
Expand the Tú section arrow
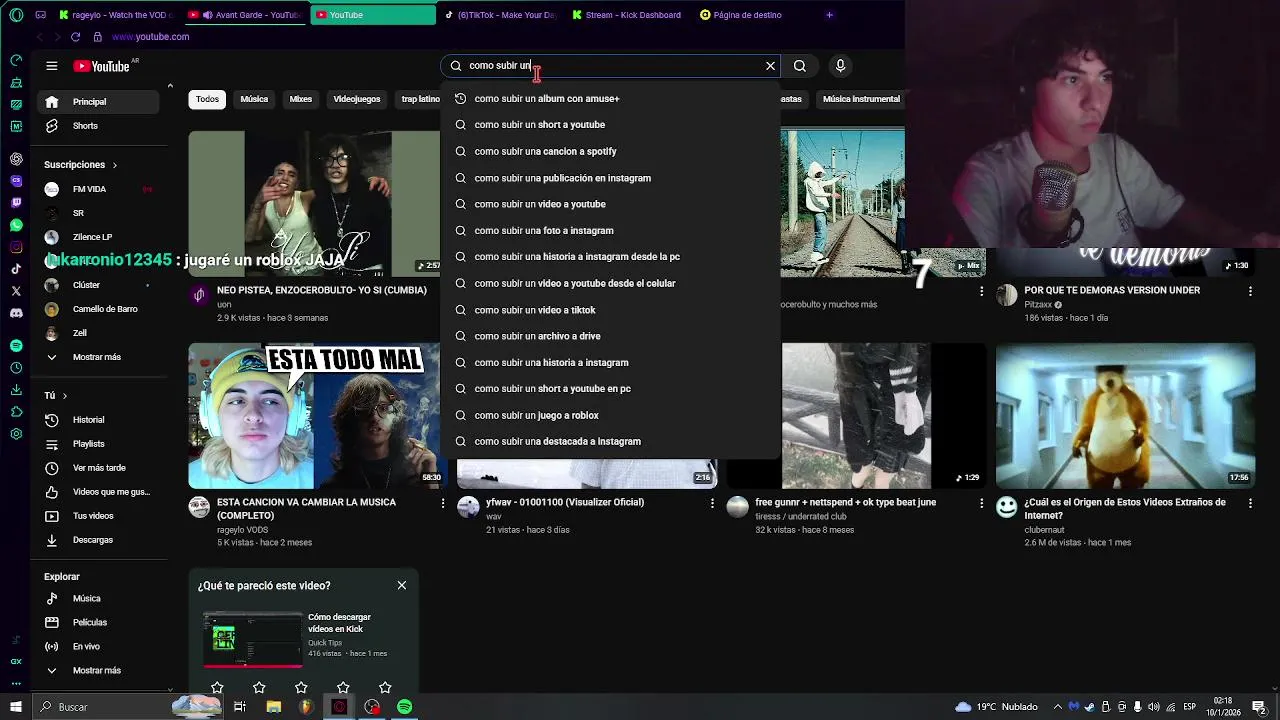(x=65, y=396)
